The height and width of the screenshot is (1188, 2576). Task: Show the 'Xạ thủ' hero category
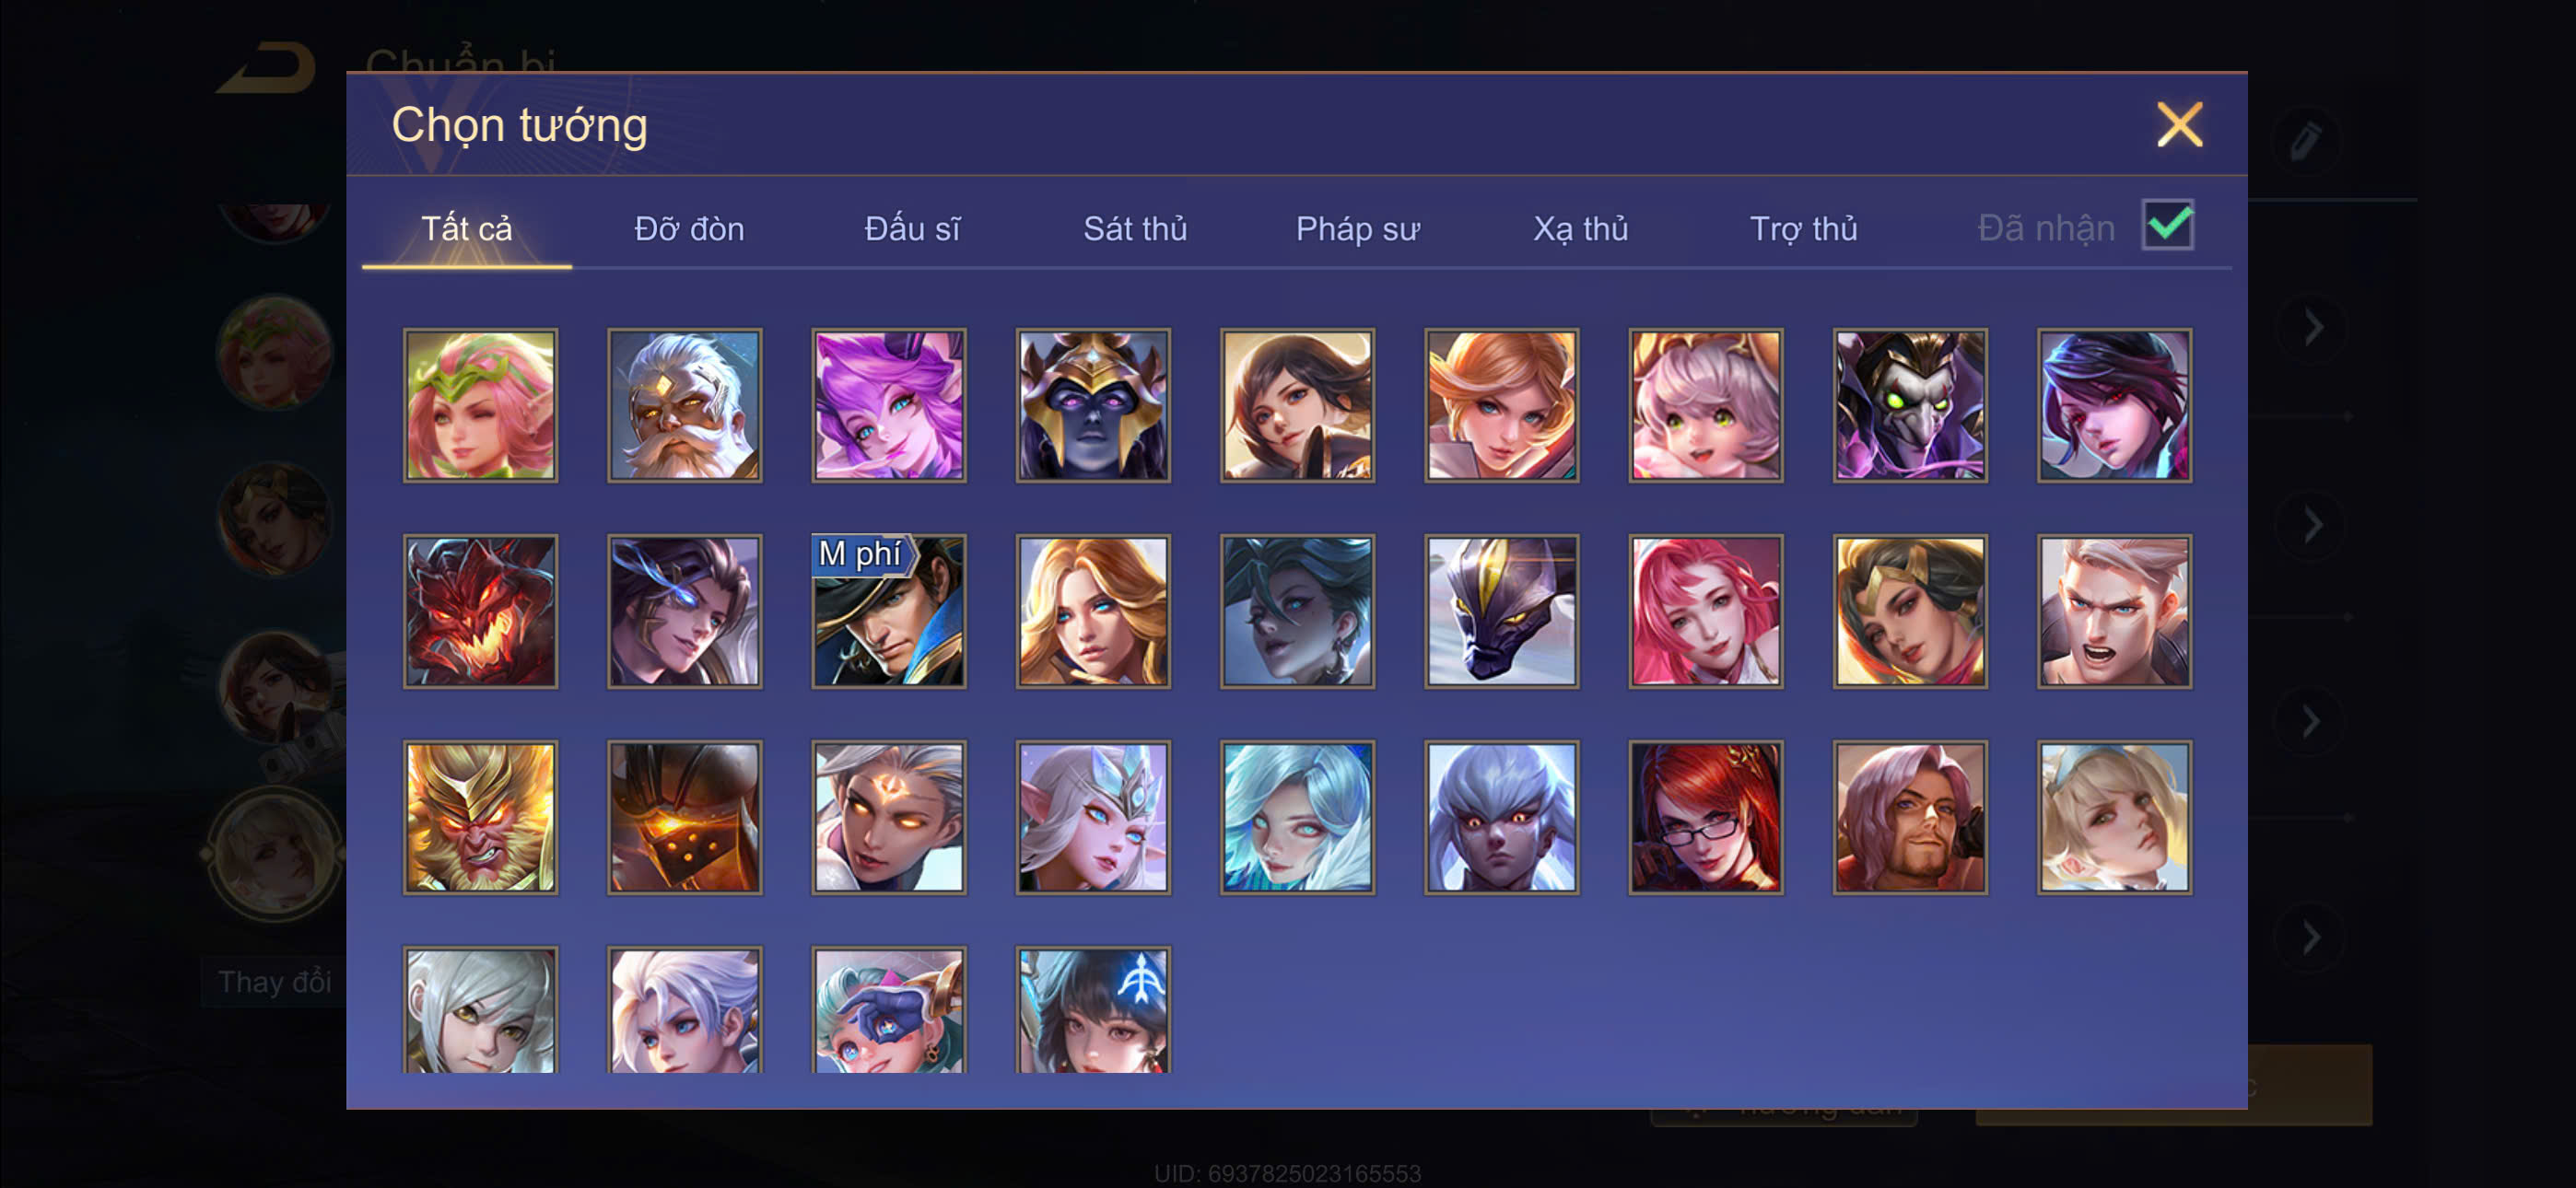1581,229
